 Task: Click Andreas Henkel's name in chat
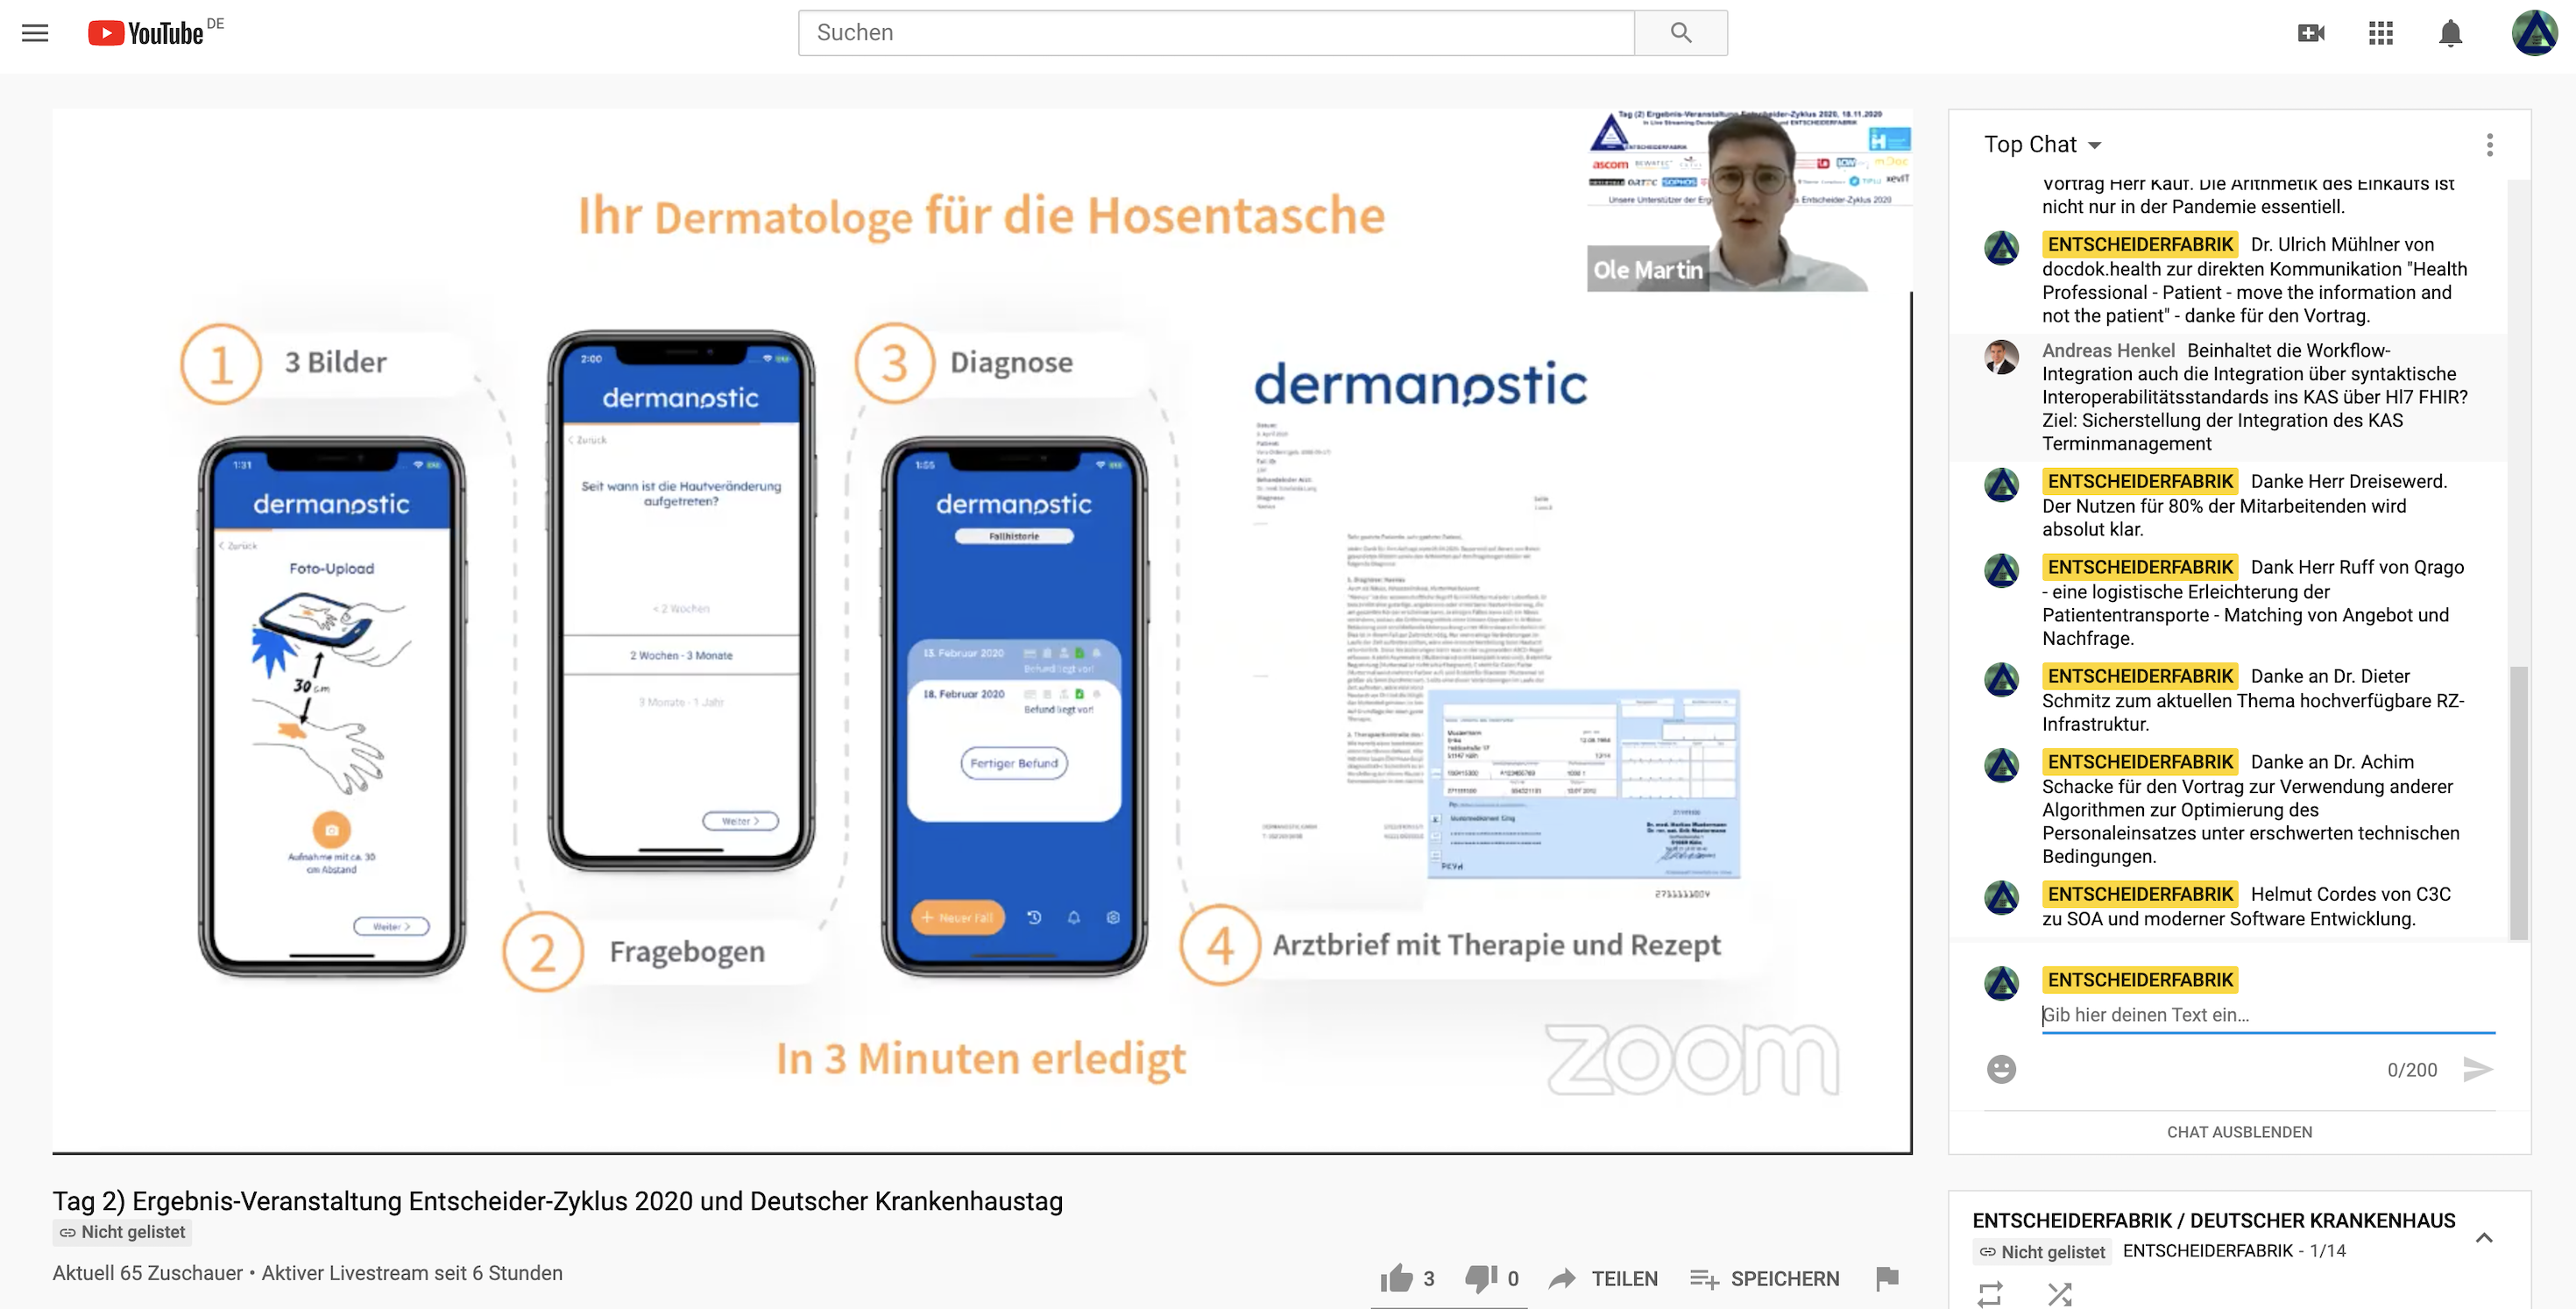[x=2108, y=351]
